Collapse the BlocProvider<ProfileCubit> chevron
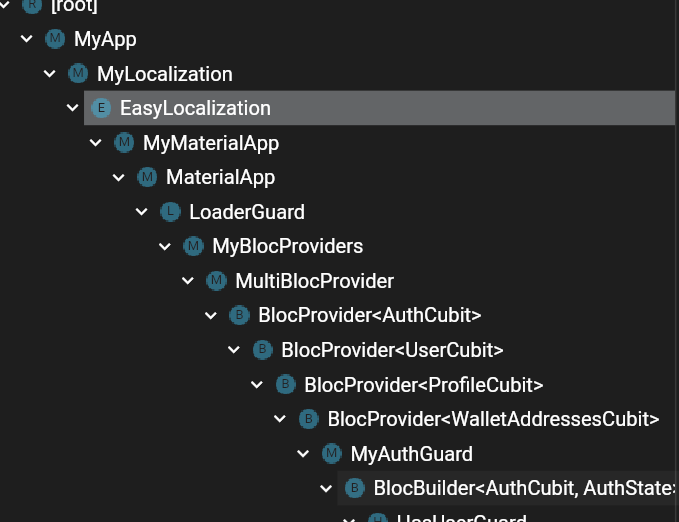The image size is (679, 522). tap(257, 384)
